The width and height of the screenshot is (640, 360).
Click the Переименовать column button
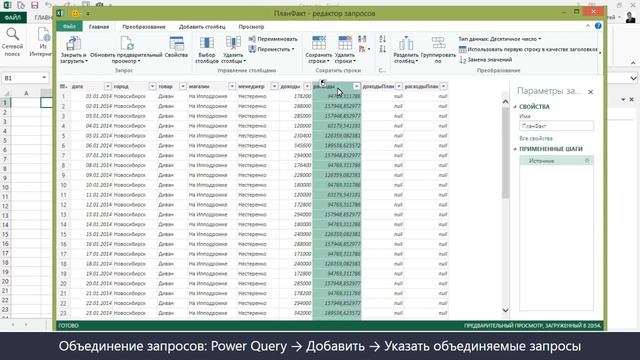[273, 39]
